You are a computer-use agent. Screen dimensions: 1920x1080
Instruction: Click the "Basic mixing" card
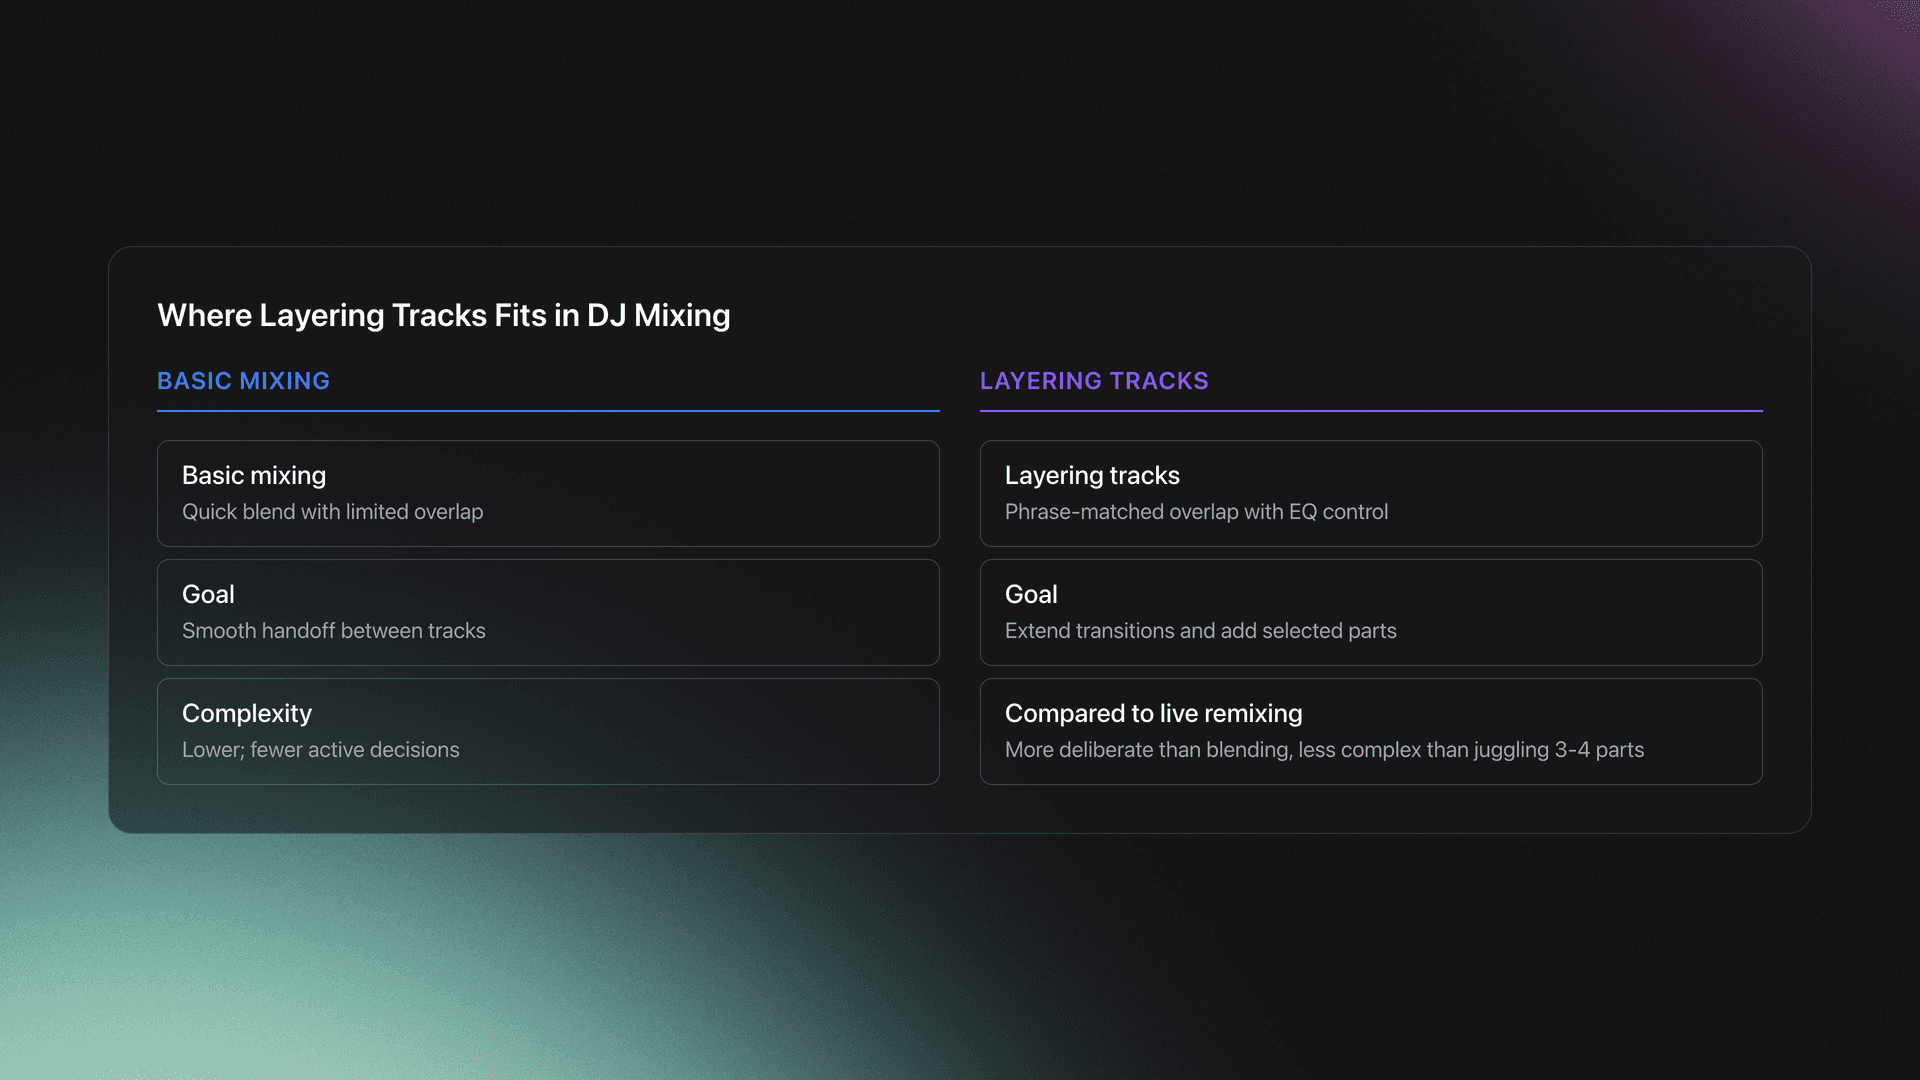pyautogui.click(x=548, y=493)
